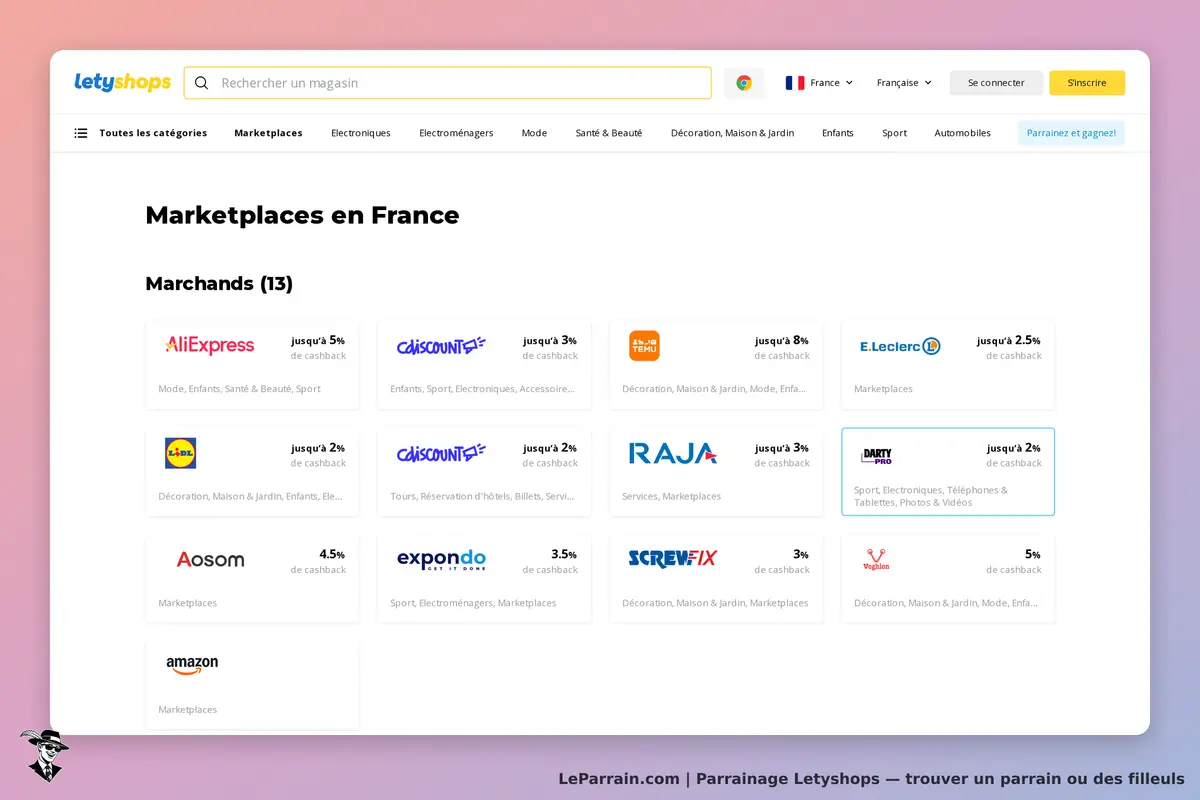The image size is (1200, 800).
Task: Open Toutes les catégories menu
Action: (x=141, y=133)
